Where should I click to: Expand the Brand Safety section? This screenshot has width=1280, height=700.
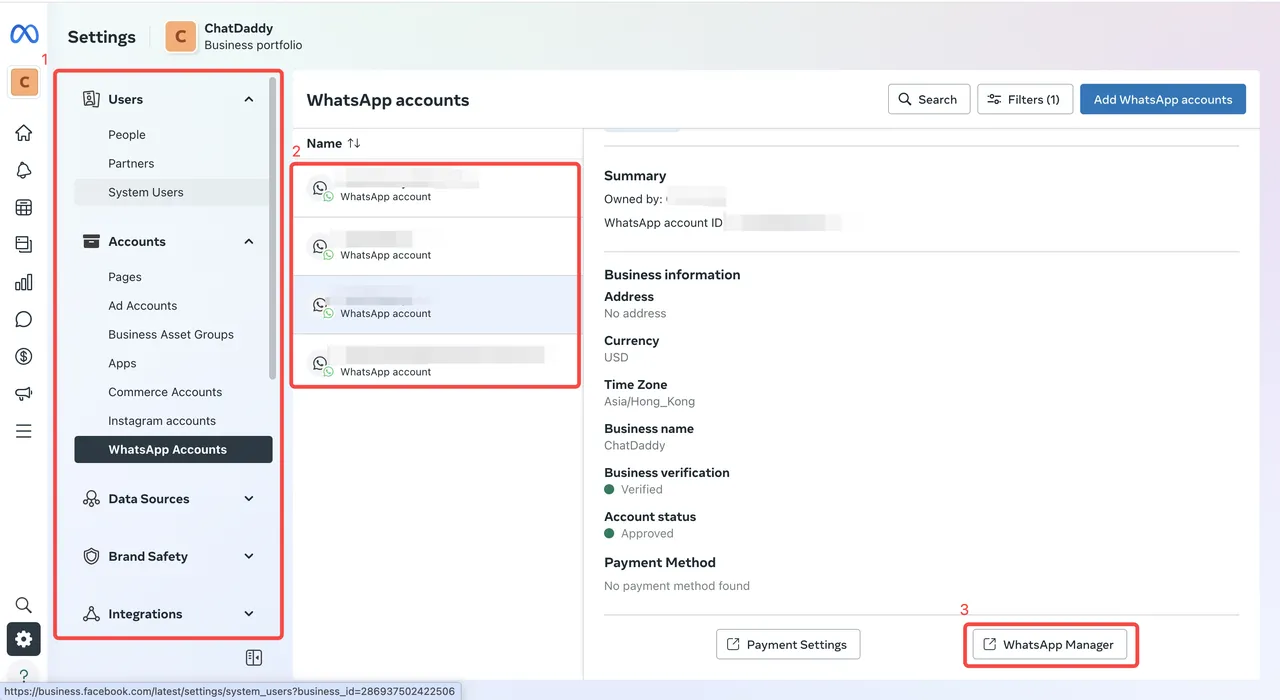[x=249, y=556]
